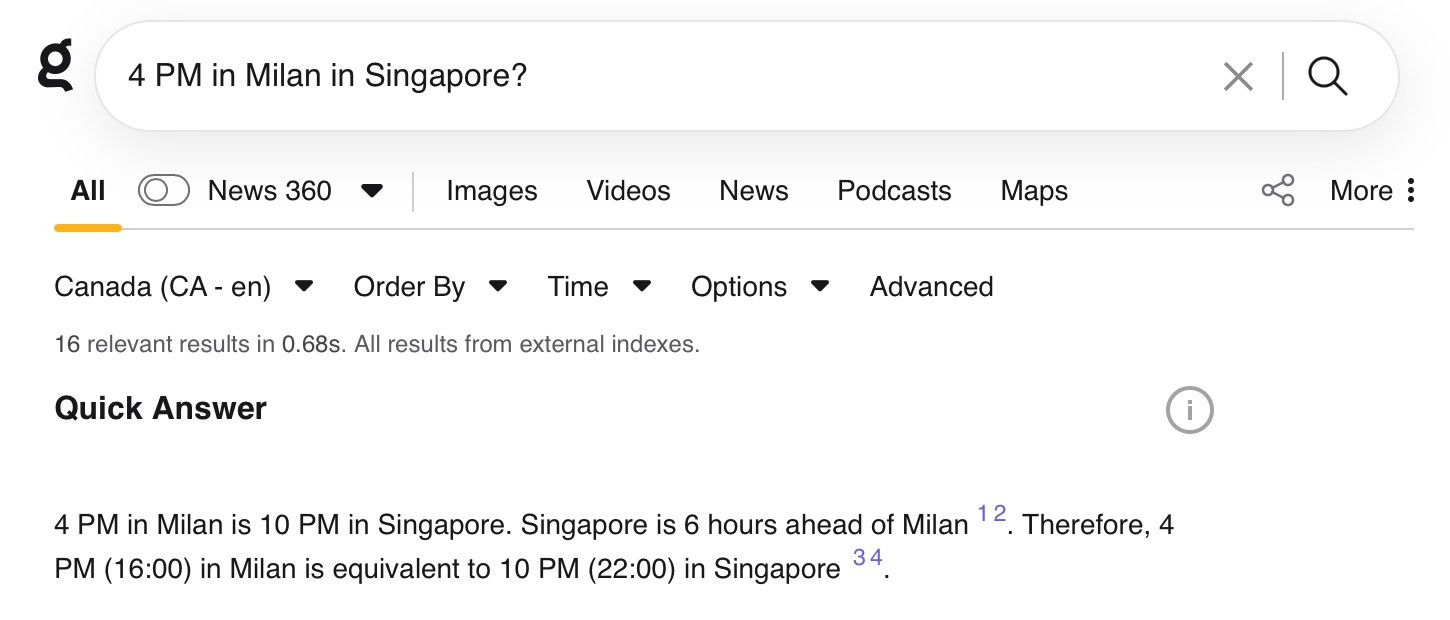Go to the Podcasts tab

pos(894,191)
